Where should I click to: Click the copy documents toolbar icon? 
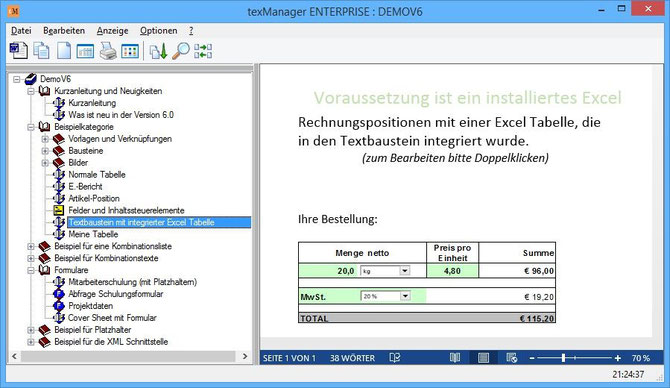(41, 51)
